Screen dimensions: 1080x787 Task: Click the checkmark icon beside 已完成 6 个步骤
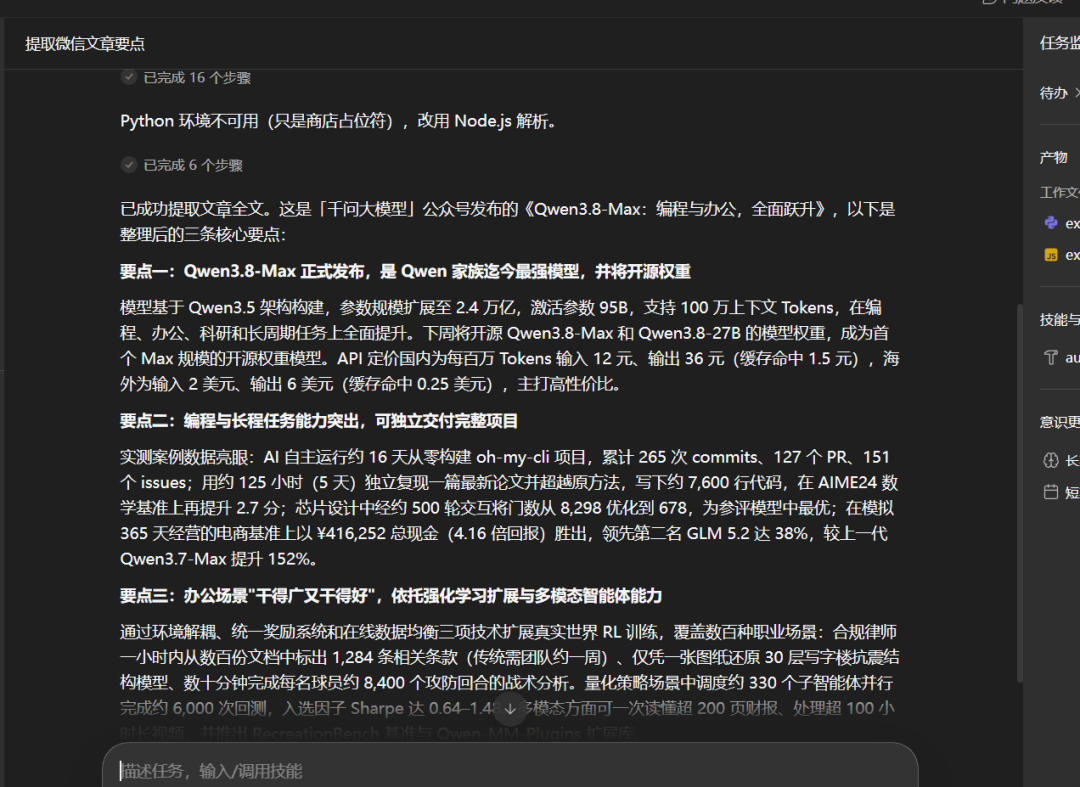click(129, 165)
